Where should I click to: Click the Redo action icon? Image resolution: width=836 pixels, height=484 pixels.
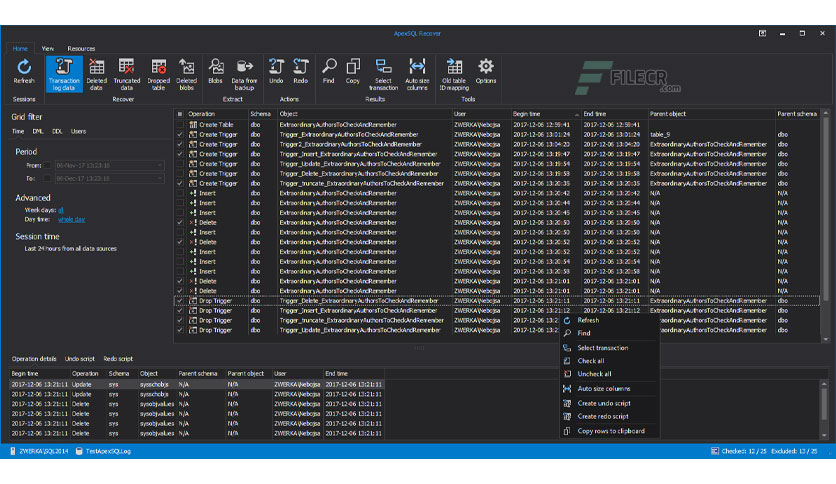tap(301, 71)
